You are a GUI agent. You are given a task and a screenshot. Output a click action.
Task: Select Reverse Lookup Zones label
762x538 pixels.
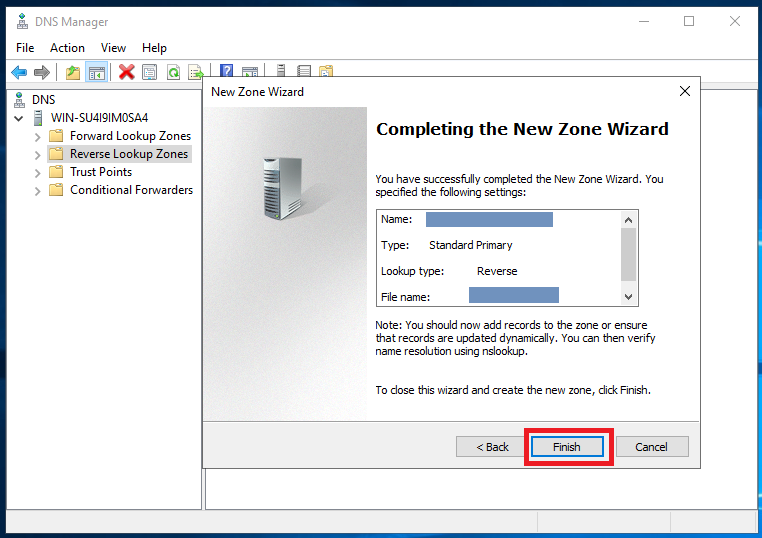129,154
